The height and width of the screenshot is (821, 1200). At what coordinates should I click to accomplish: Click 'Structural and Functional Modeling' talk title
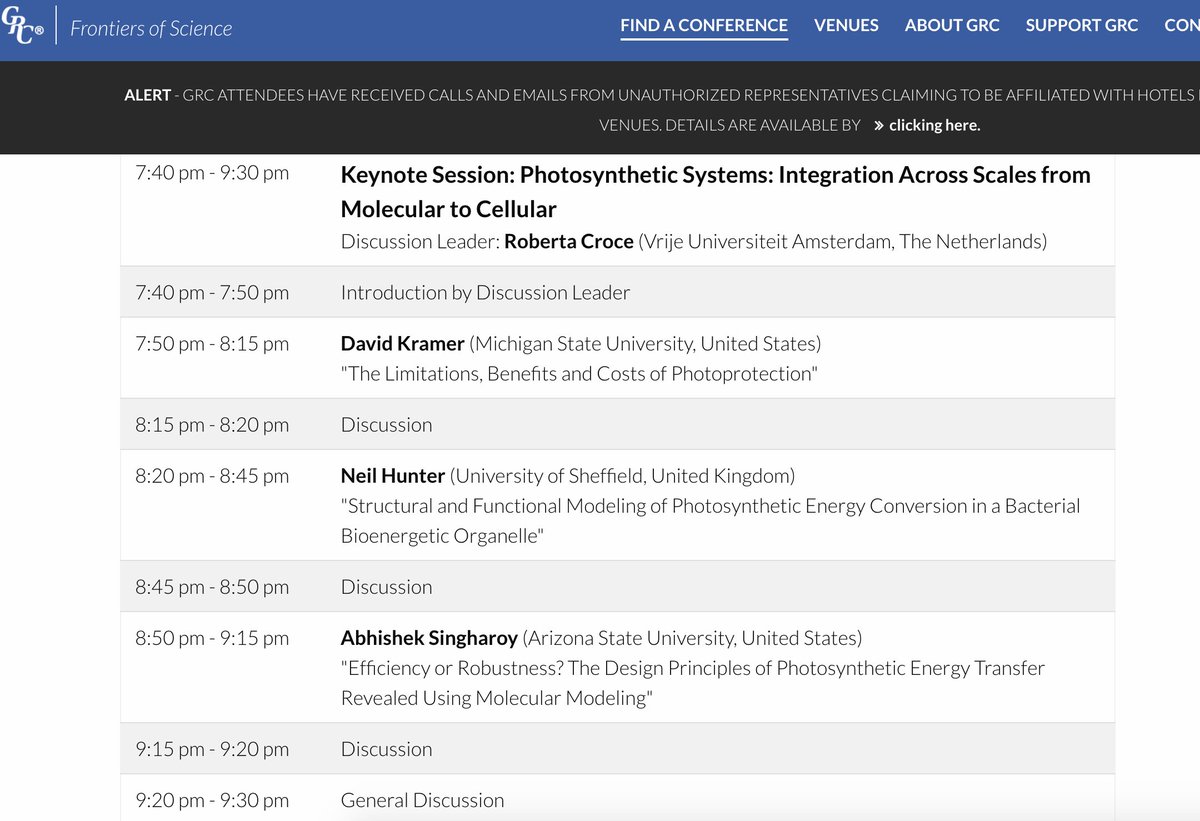(x=711, y=521)
